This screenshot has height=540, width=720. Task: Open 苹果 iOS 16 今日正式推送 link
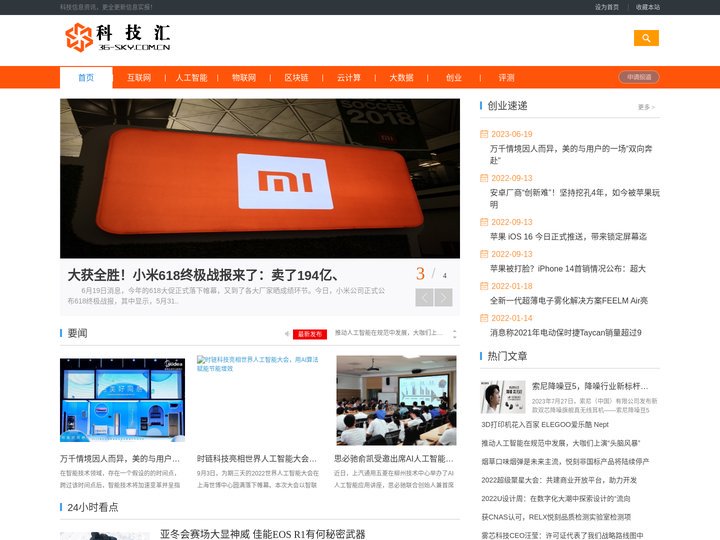(568, 236)
